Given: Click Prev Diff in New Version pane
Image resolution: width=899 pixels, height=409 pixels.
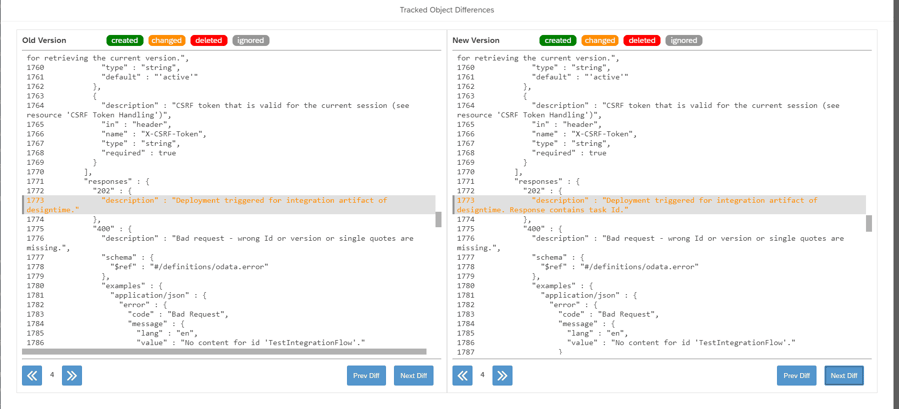Looking at the screenshot, I should pyautogui.click(x=797, y=375).
